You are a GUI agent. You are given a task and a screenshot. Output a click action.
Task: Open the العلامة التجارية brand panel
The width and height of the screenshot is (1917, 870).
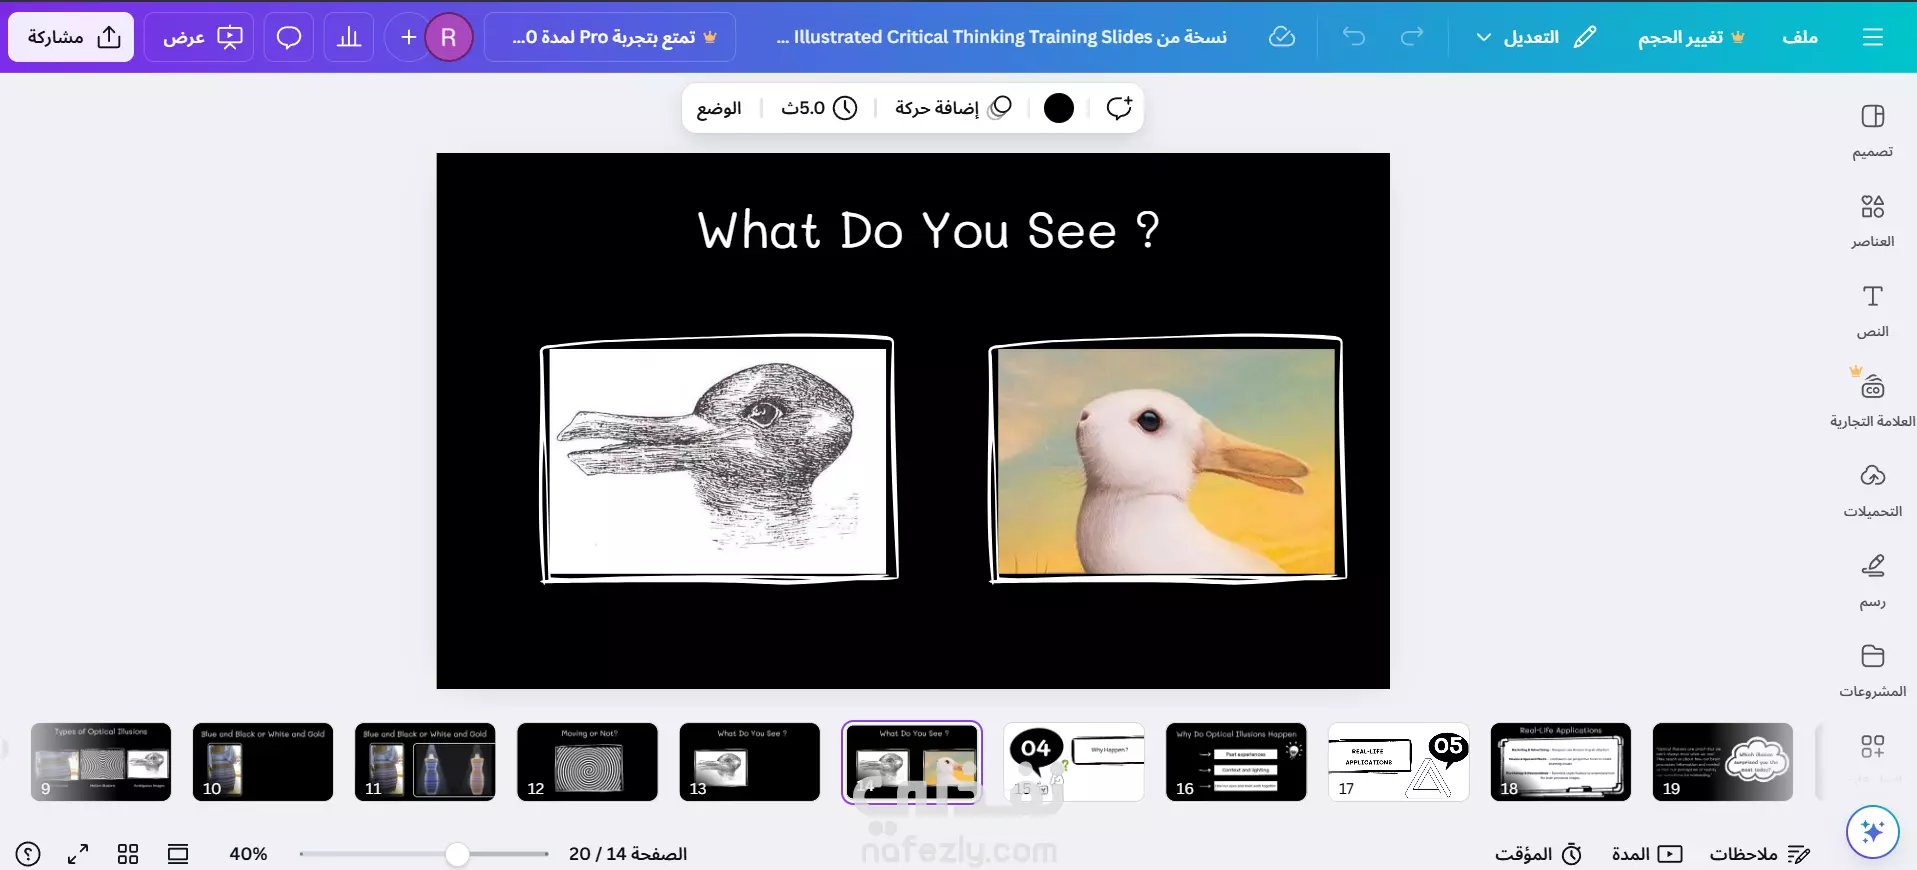(x=1873, y=400)
